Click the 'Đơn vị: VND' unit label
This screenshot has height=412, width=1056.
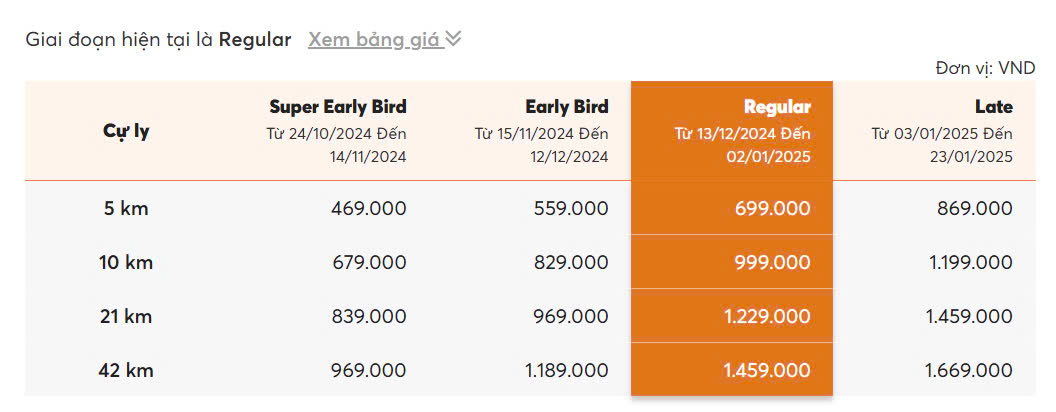[x=985, y=68]
